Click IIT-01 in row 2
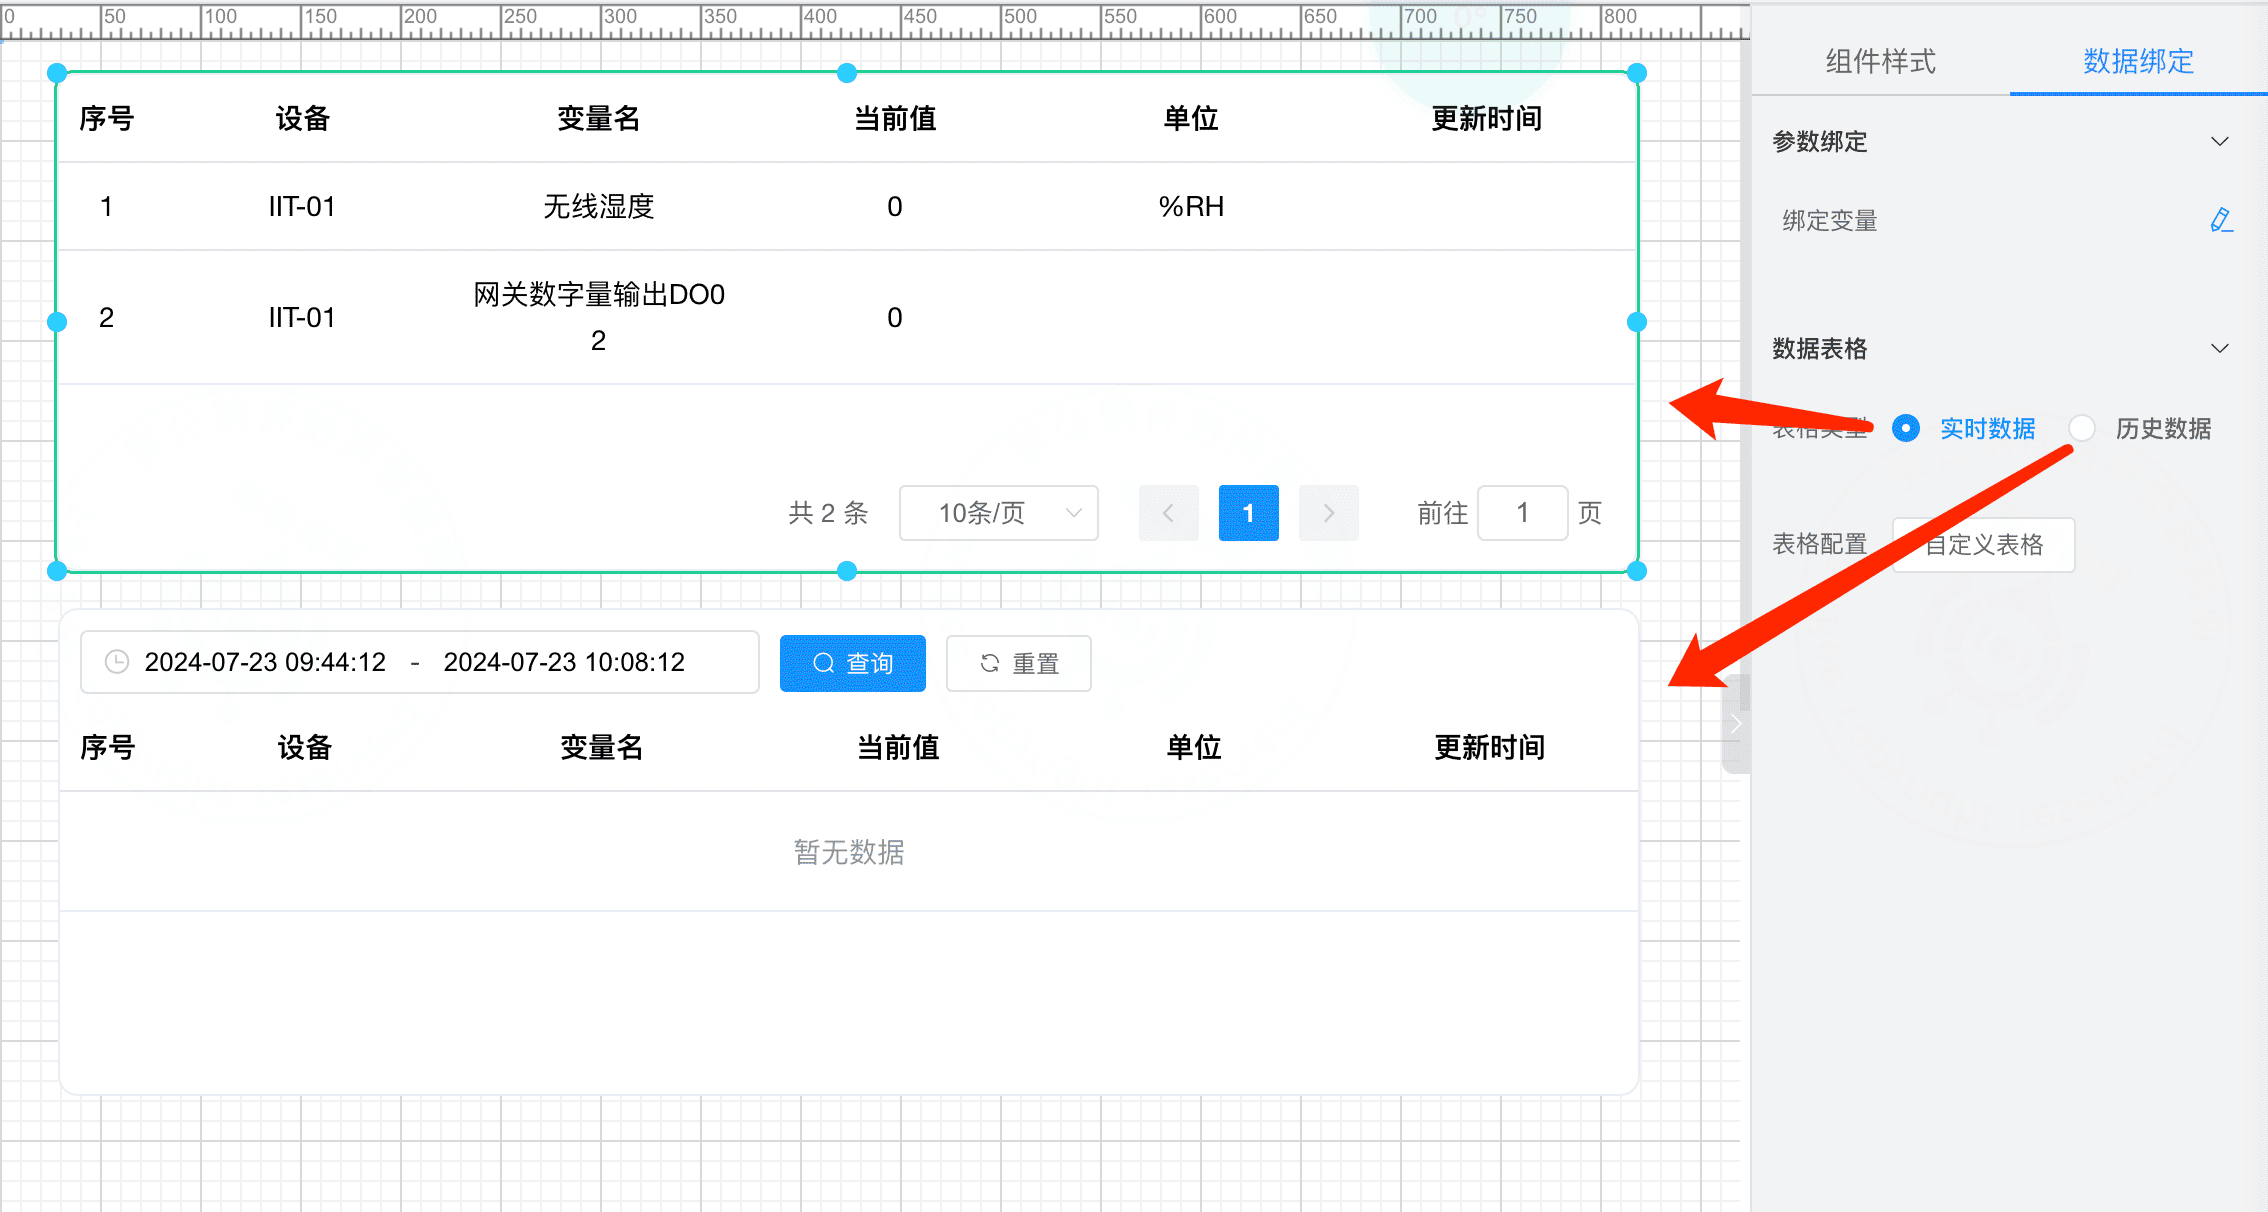 (x=301, y=318)
